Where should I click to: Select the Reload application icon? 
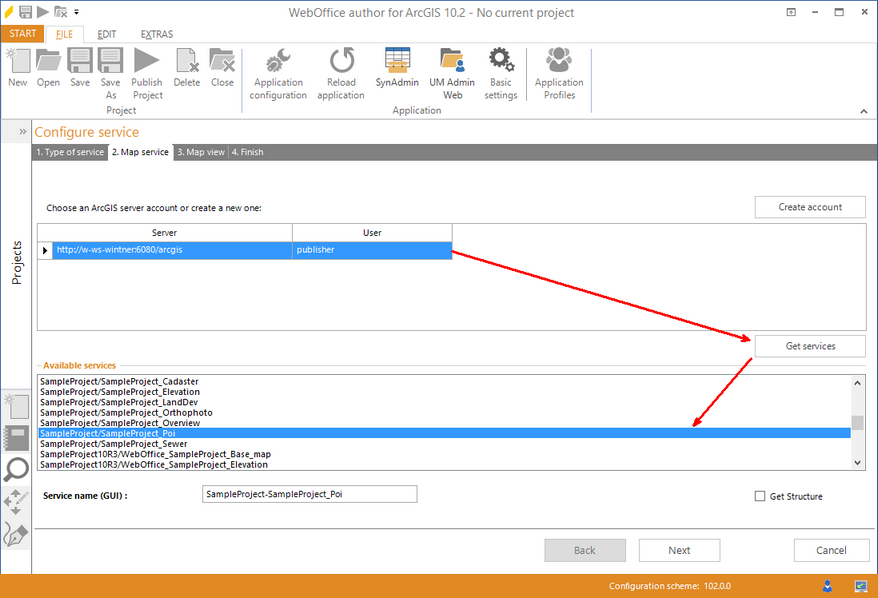[x=340, y=73]
